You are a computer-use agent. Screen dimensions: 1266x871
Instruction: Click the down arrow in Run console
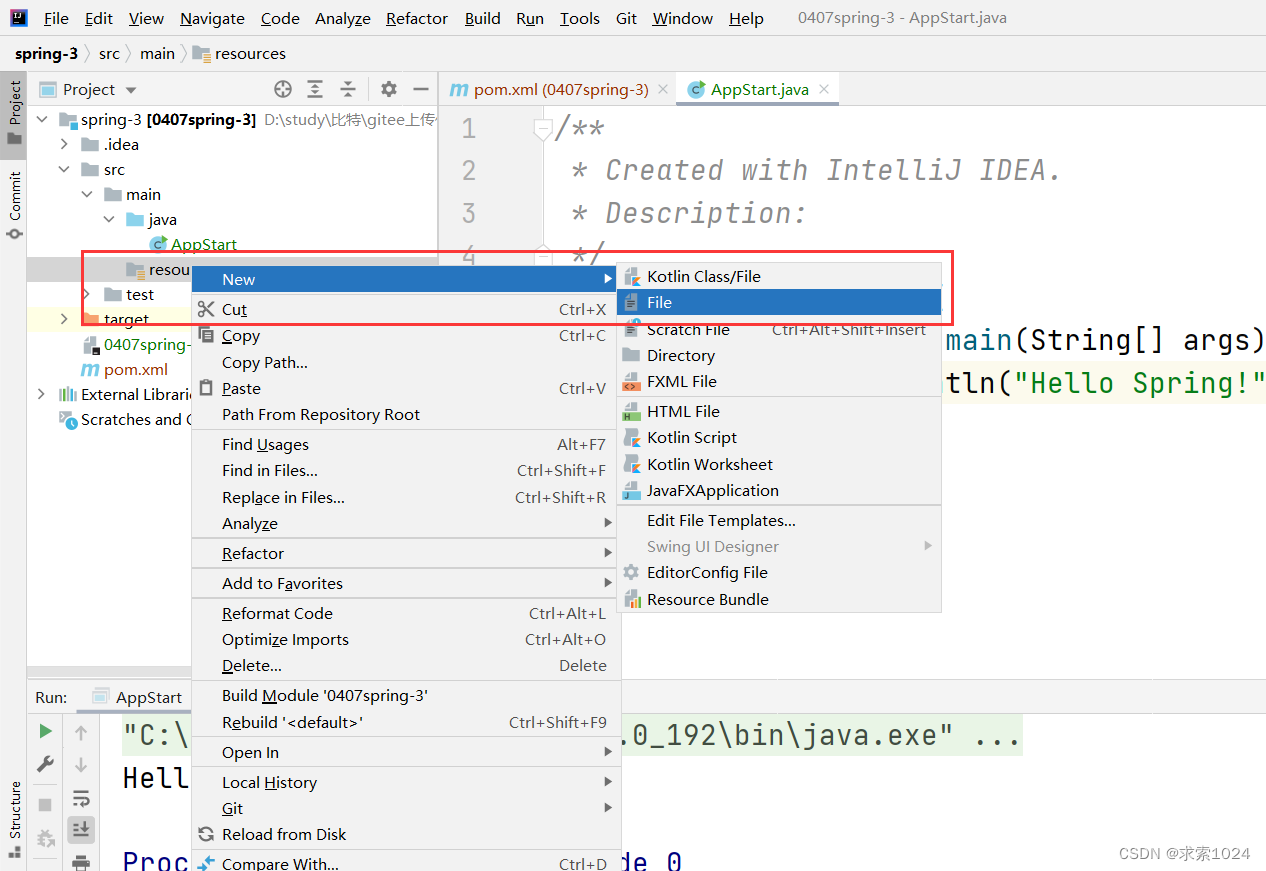tap(81, 765)
